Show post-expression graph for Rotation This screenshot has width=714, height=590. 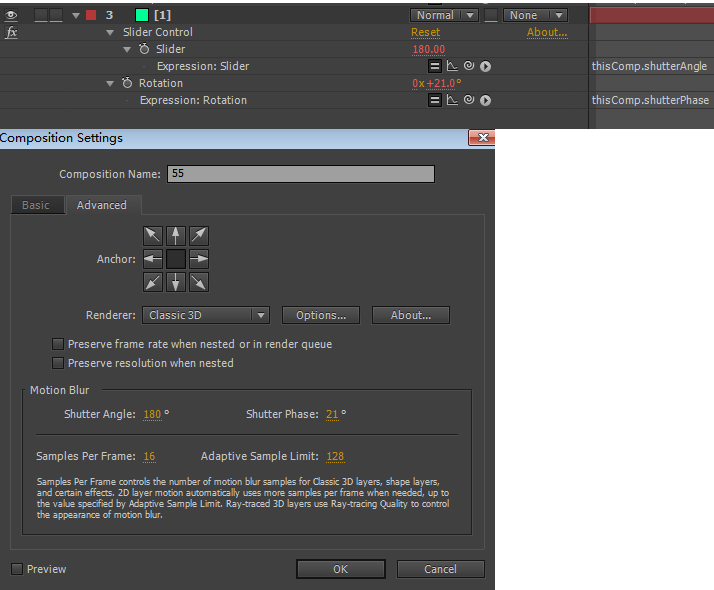(452, 100)
